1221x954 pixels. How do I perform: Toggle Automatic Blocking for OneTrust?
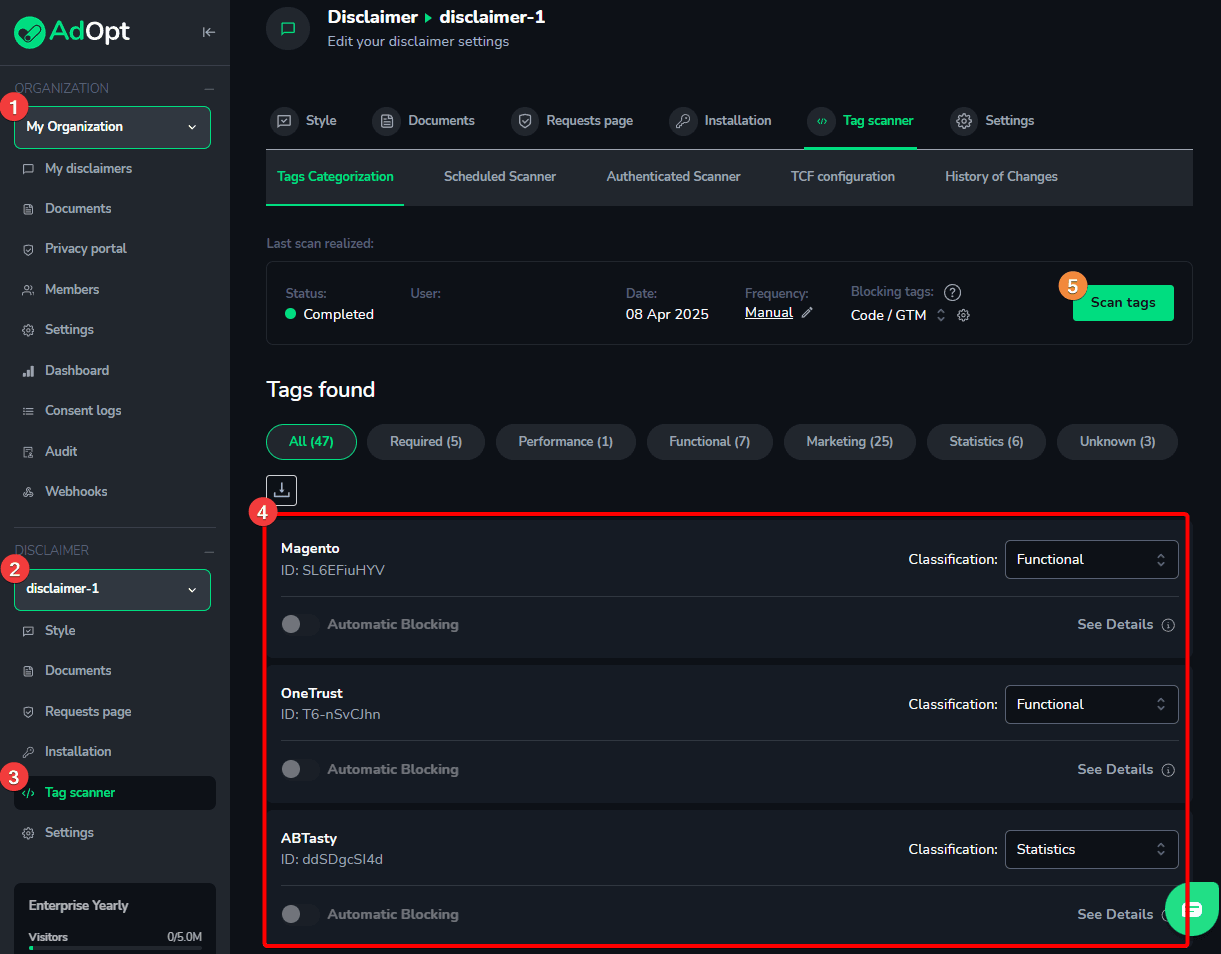[x=300, y=769]
